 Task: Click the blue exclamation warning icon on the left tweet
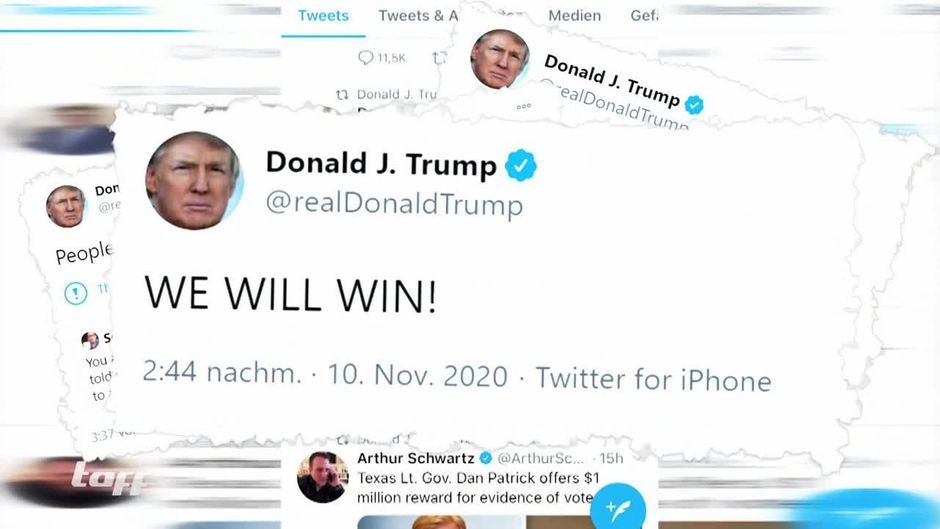point(76,293)
